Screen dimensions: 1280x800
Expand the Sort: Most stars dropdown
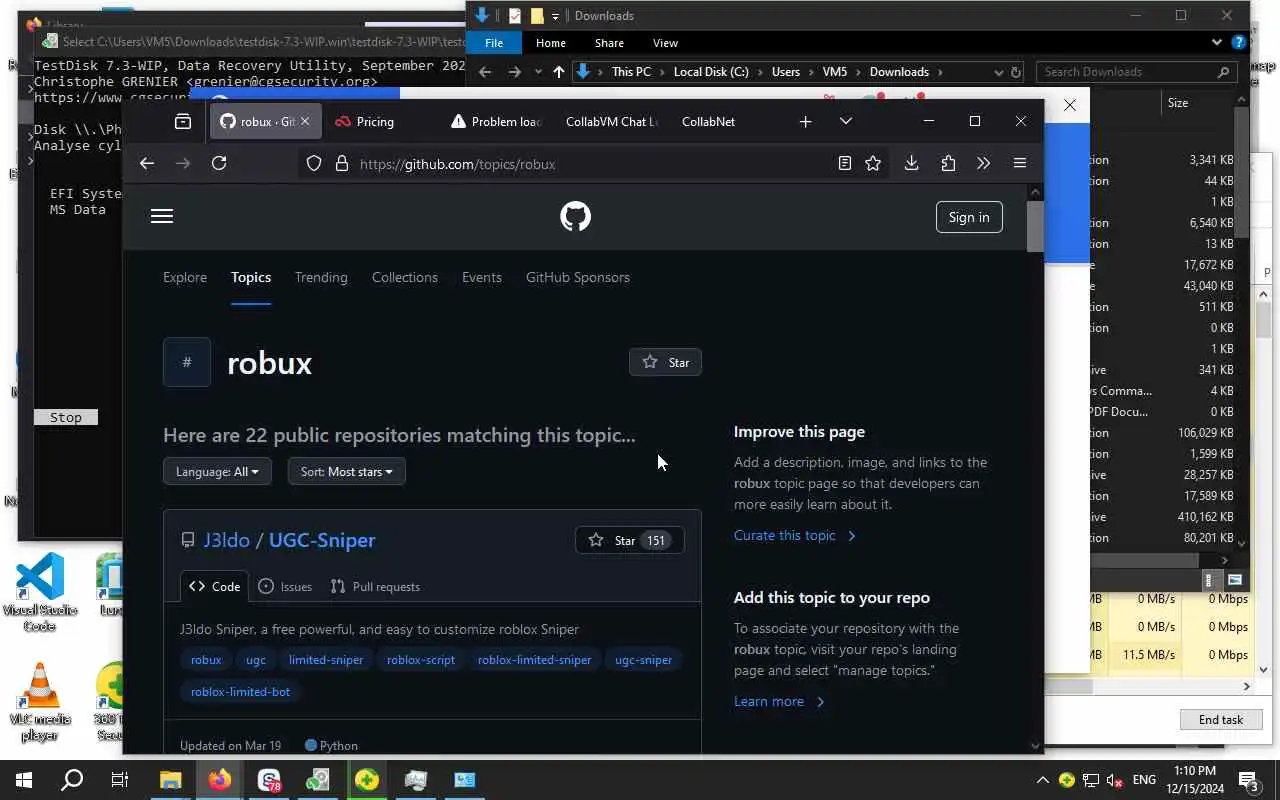pos(346,471)
